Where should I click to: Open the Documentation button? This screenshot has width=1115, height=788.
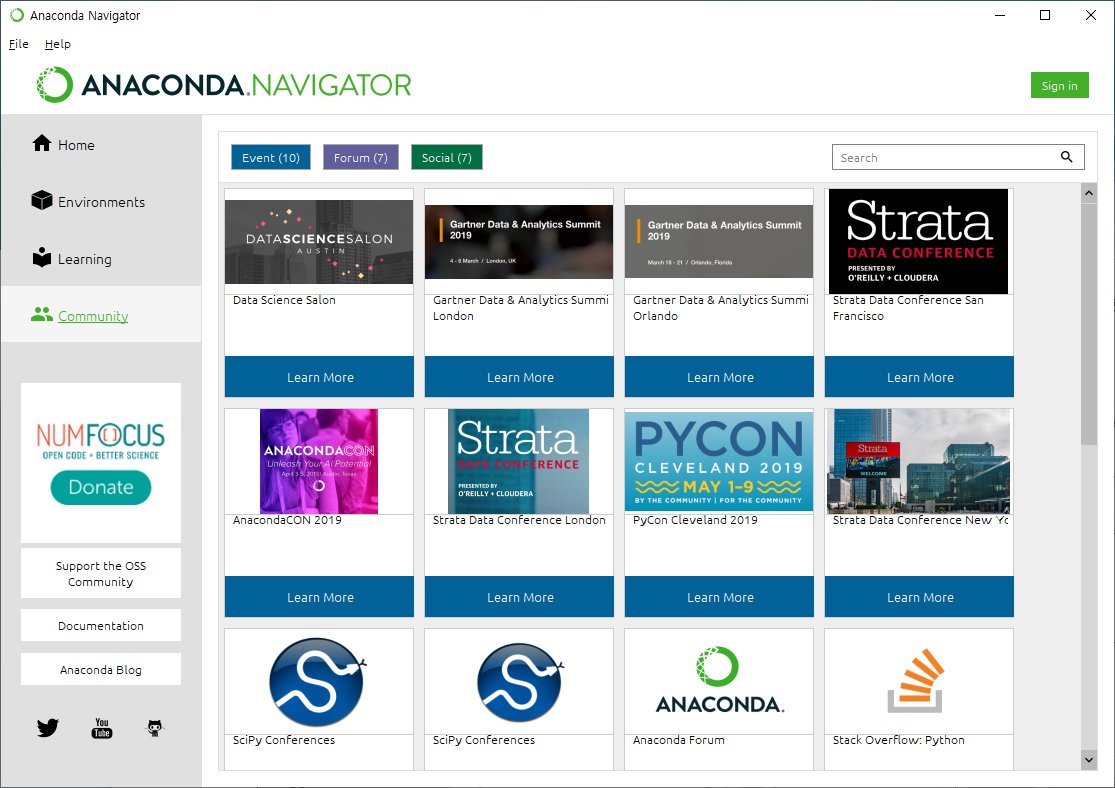[101, 625]
